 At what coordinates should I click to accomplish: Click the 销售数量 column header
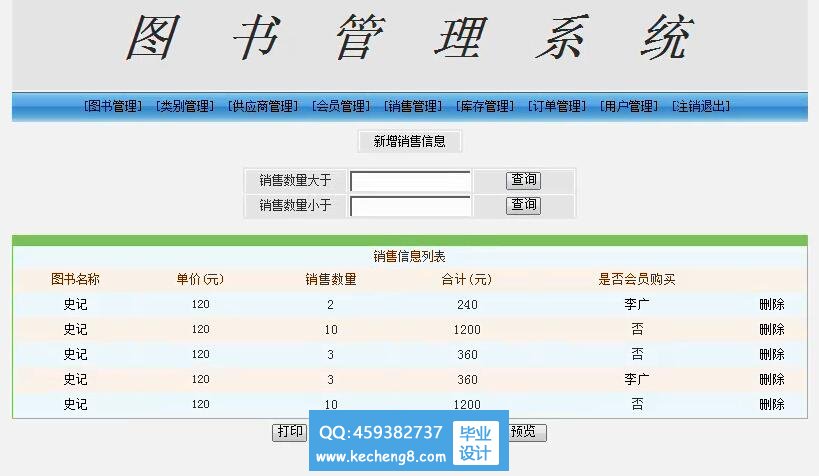point(331,280)
